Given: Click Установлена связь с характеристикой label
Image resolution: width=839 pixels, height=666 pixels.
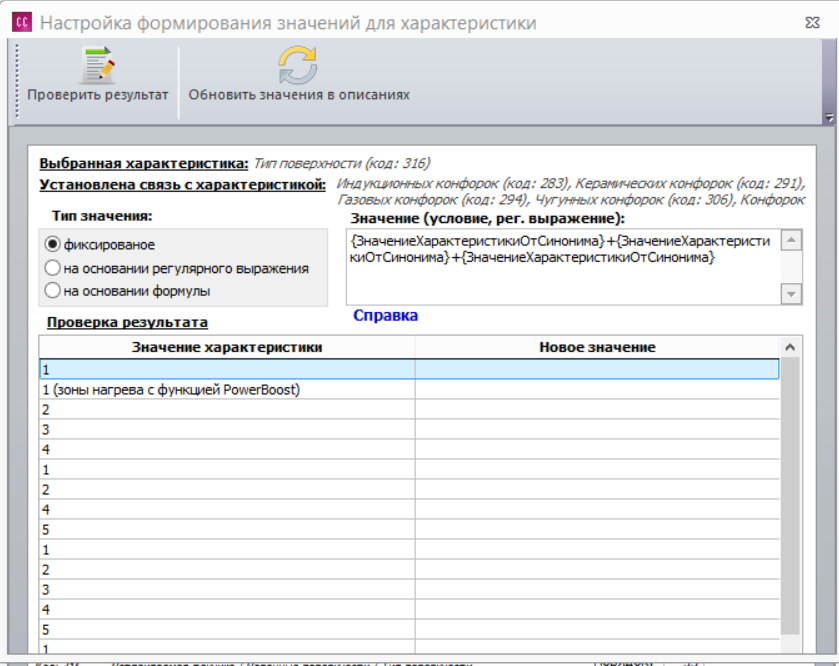Looking at the screenshot, I should coord(182,185).
